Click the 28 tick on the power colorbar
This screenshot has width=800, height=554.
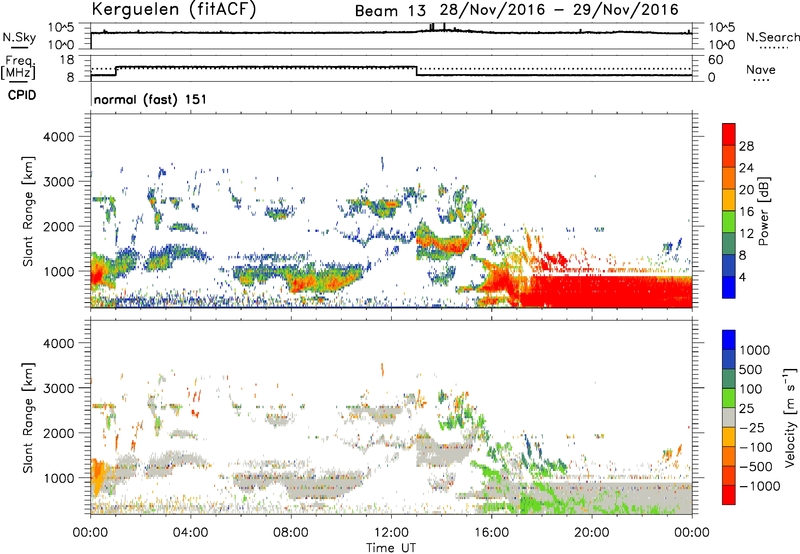click(x=746, y=146)
